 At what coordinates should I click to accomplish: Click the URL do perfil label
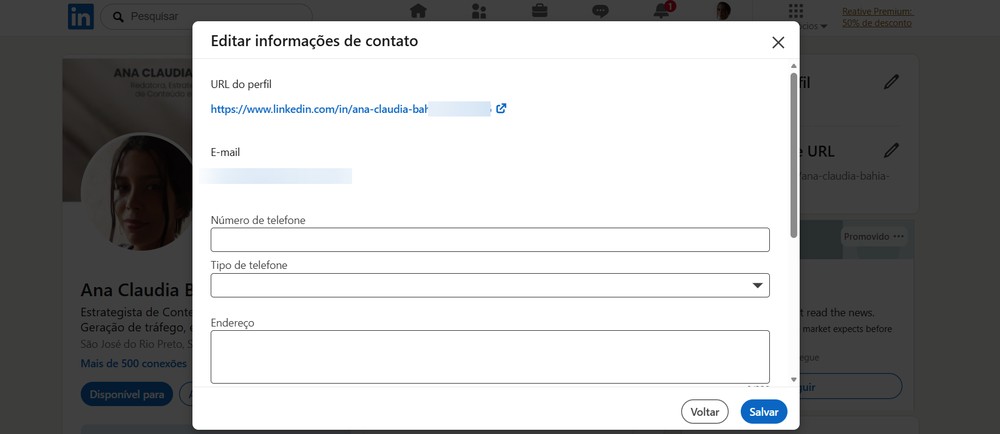tap(241, 84)
